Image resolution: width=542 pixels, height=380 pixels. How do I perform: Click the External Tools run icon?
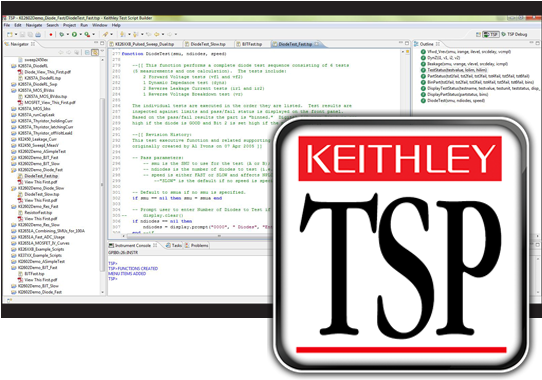pyautogui.click(x=87, y=34)
